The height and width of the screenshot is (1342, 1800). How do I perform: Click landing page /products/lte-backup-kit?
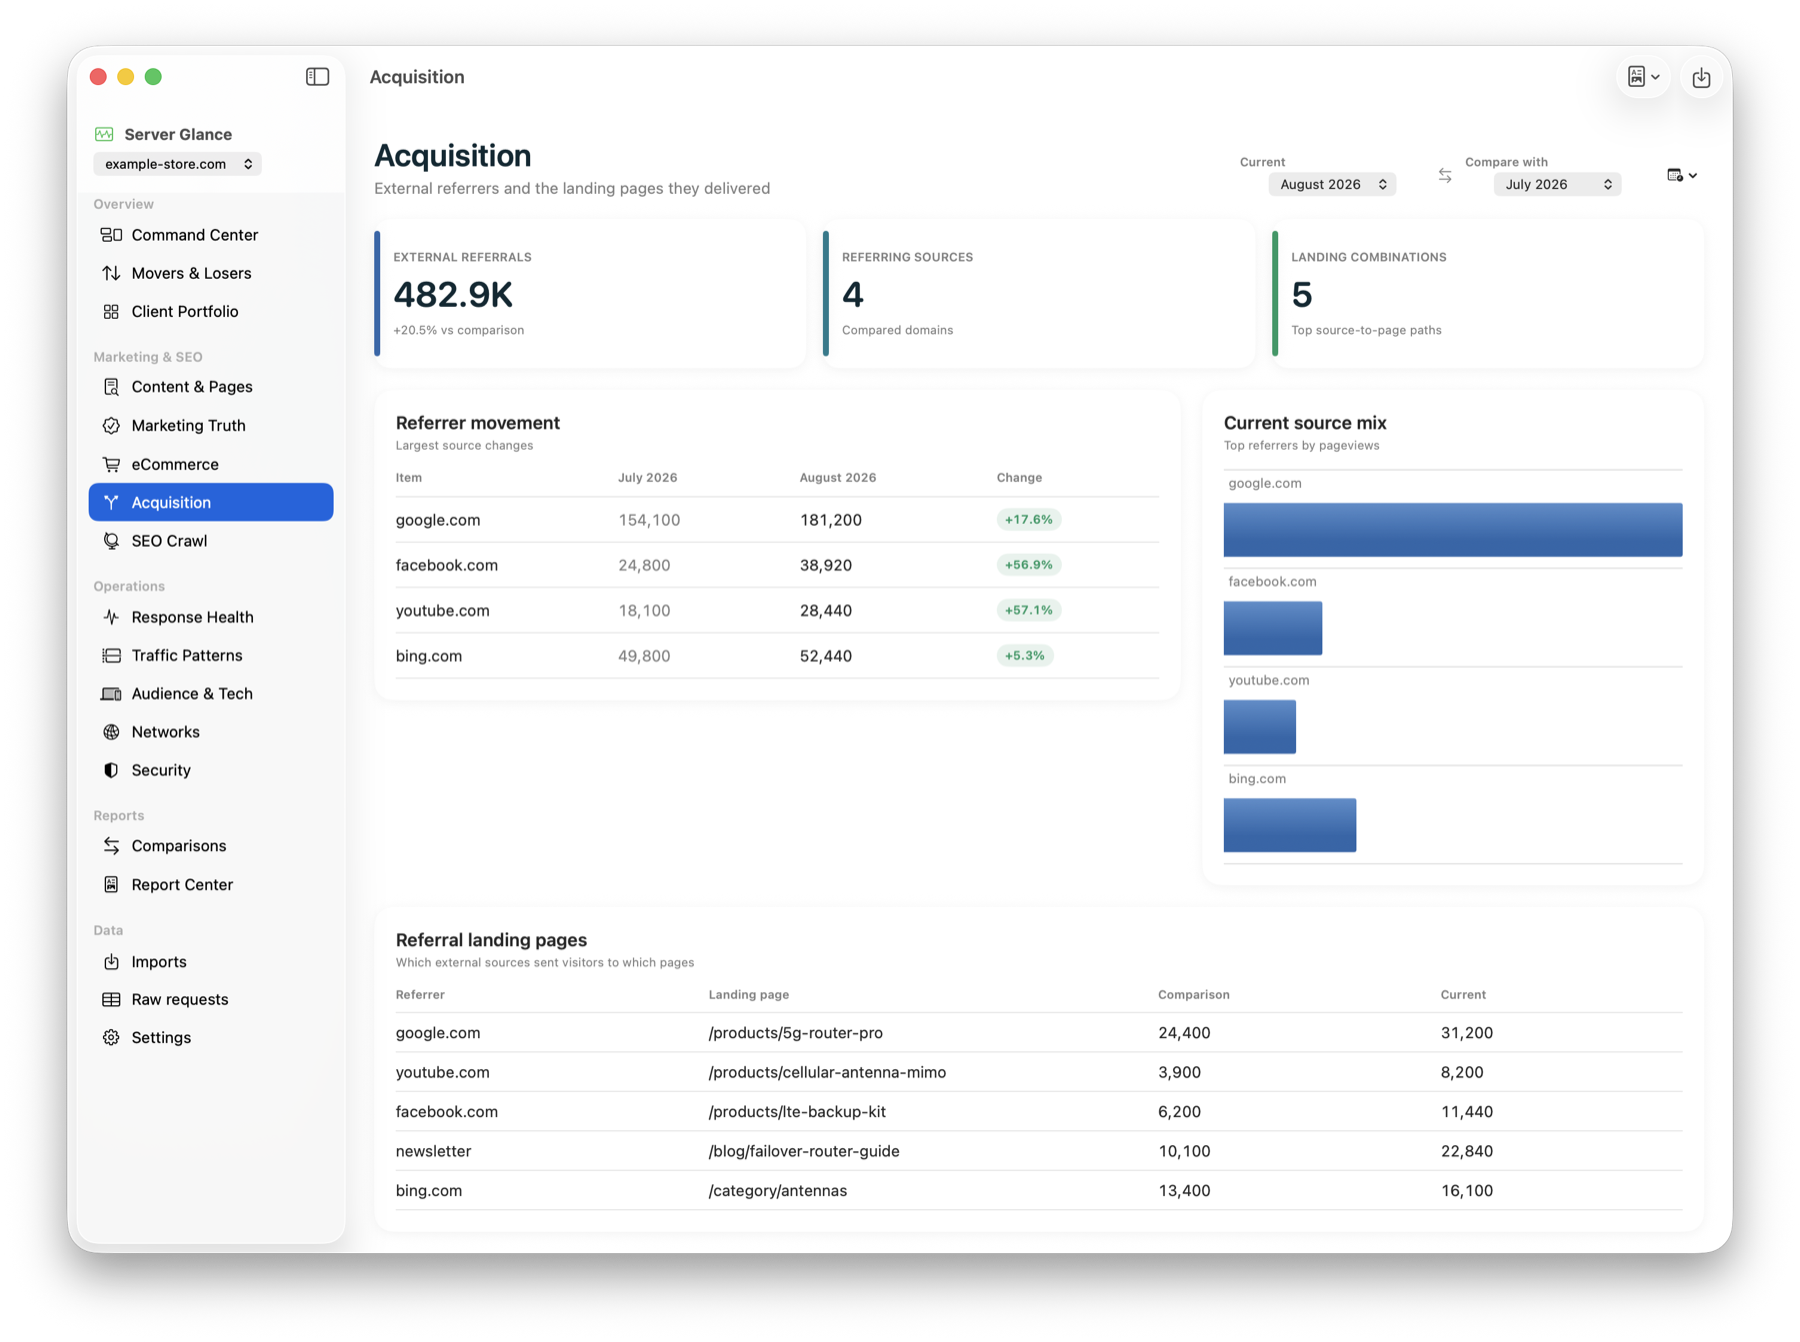[797, 1112]
